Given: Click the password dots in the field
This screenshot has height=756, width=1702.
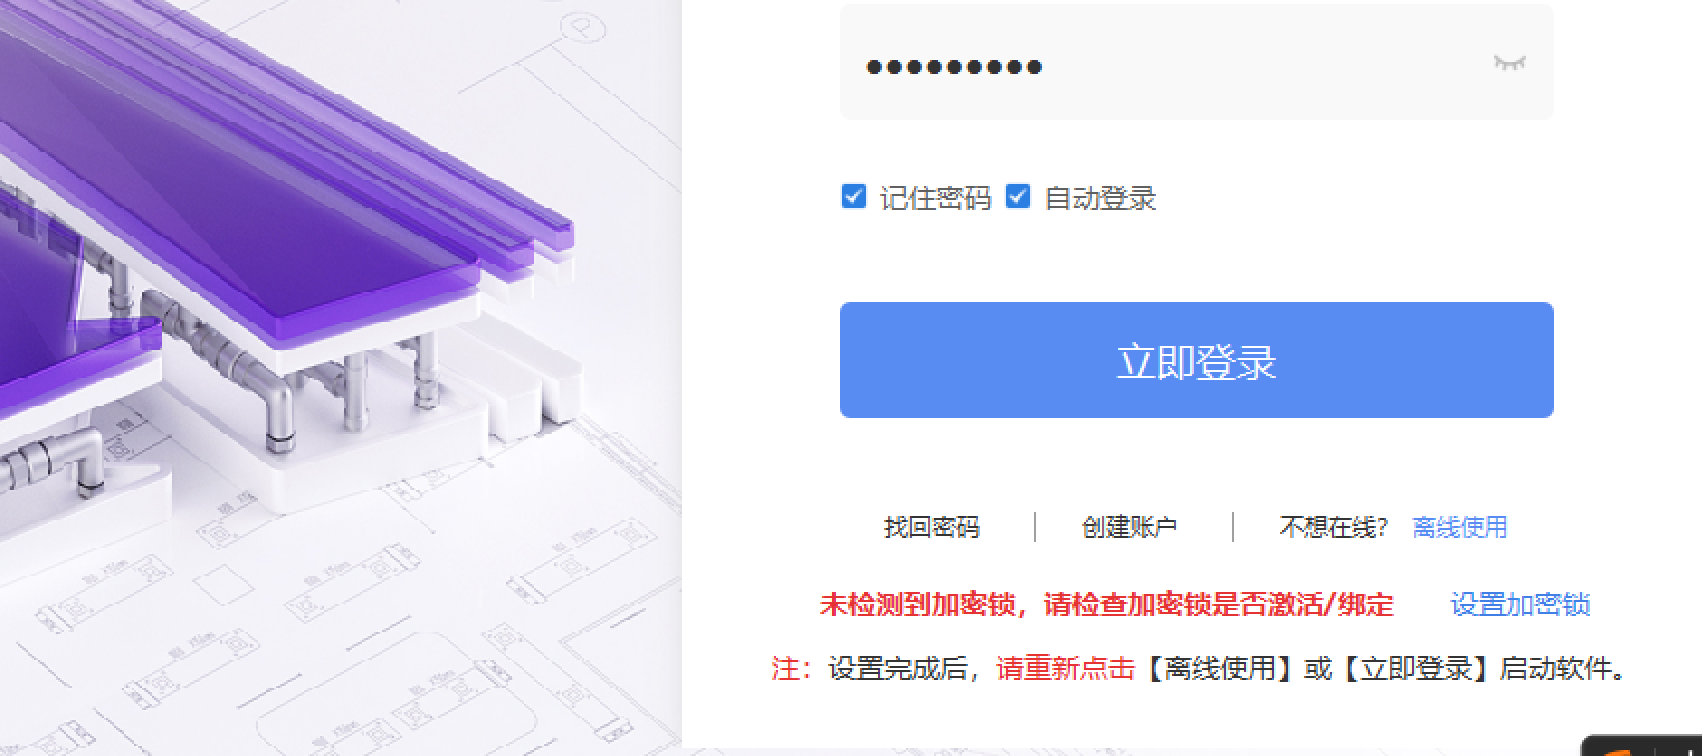Looking at the screenshot, I should (954, 67).
